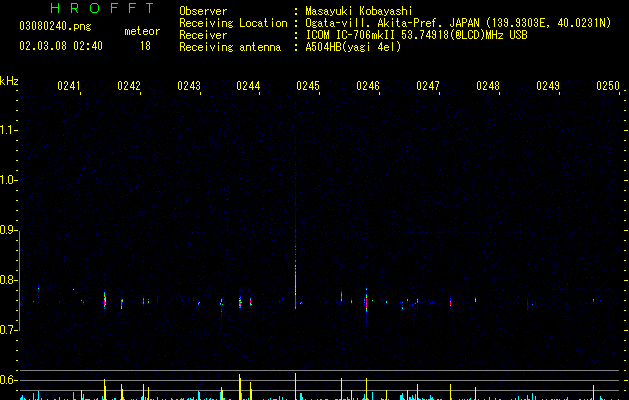629x400 pixels.
Task: Click the 0246 time marker
Action: tap(368, 86)
